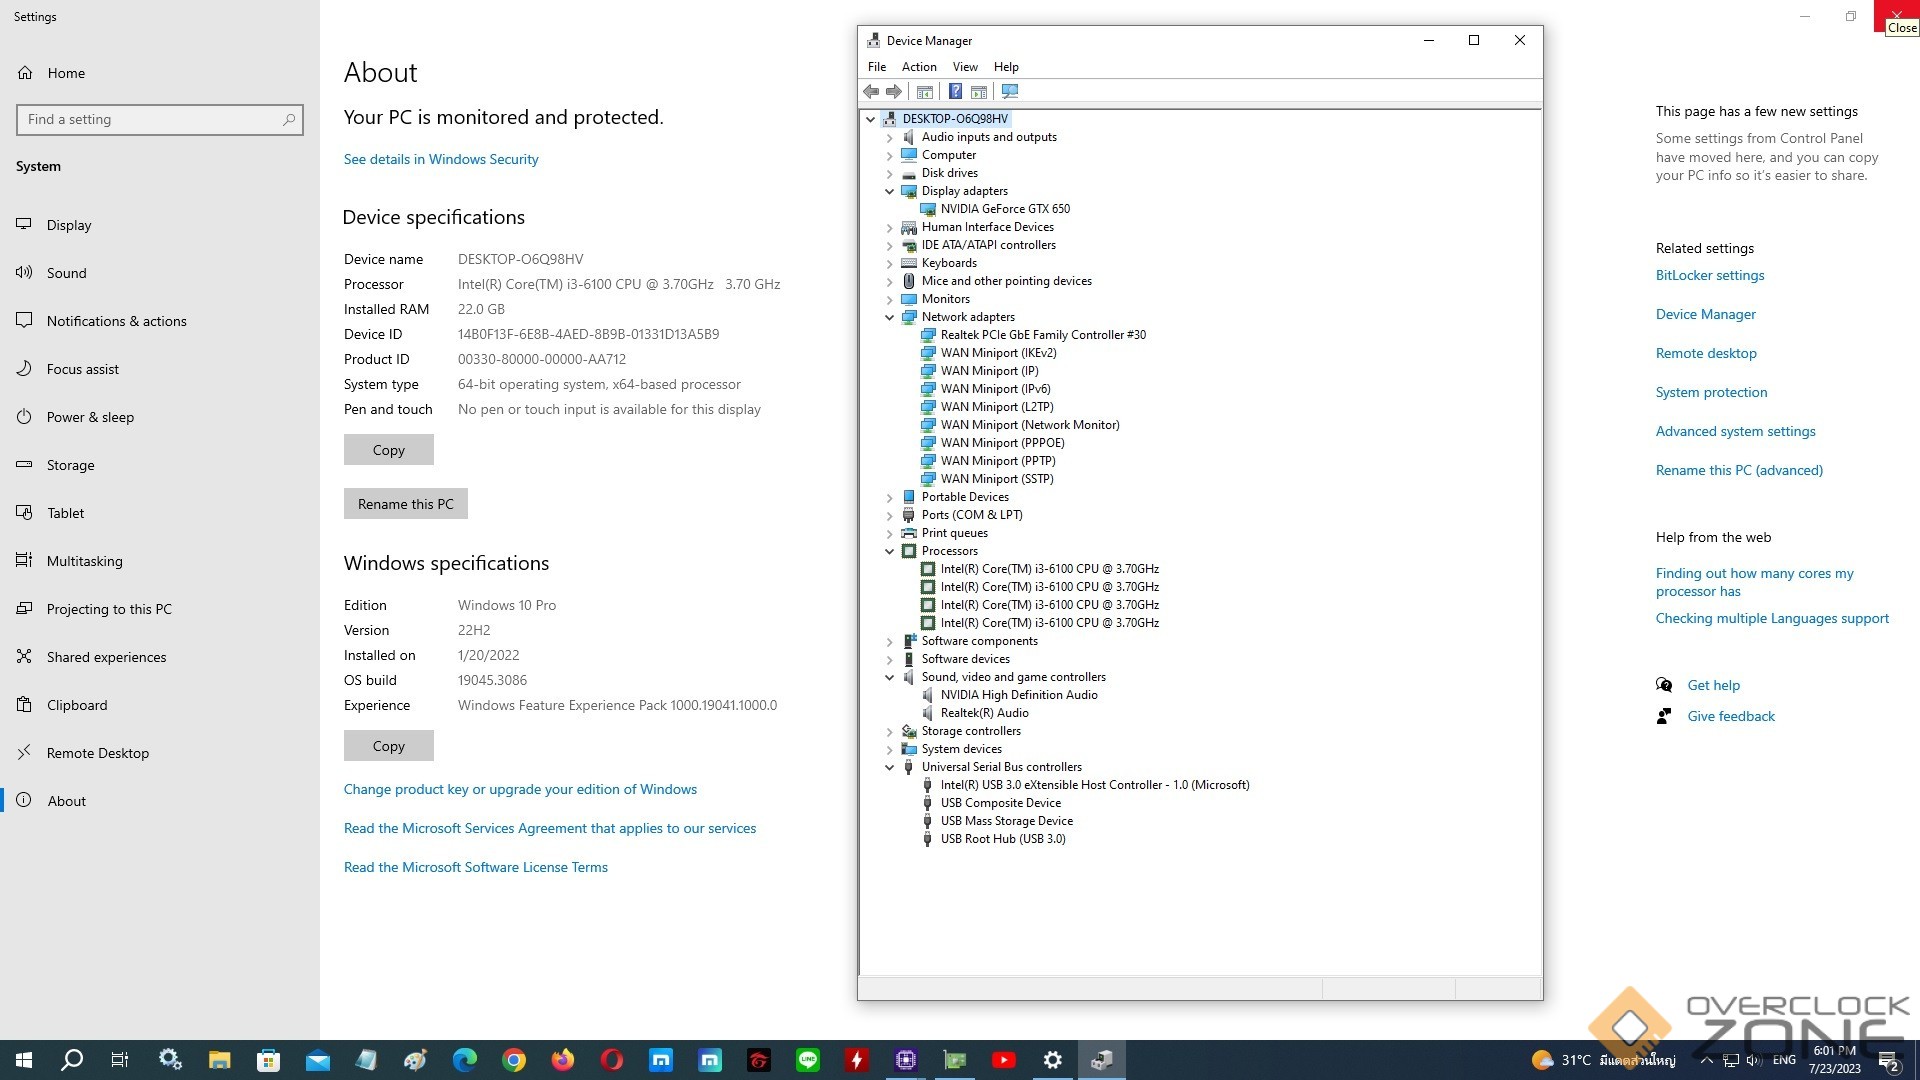Expand the Storage controllers category

(889, 732)
